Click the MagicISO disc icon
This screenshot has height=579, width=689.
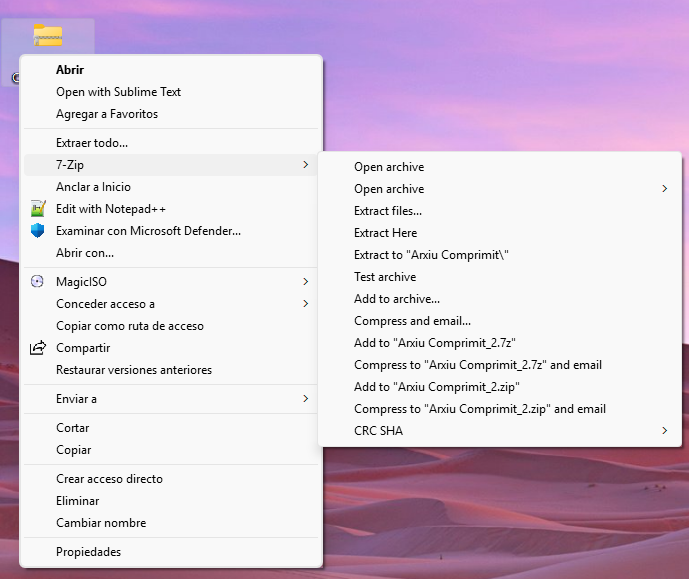point(37,282)
